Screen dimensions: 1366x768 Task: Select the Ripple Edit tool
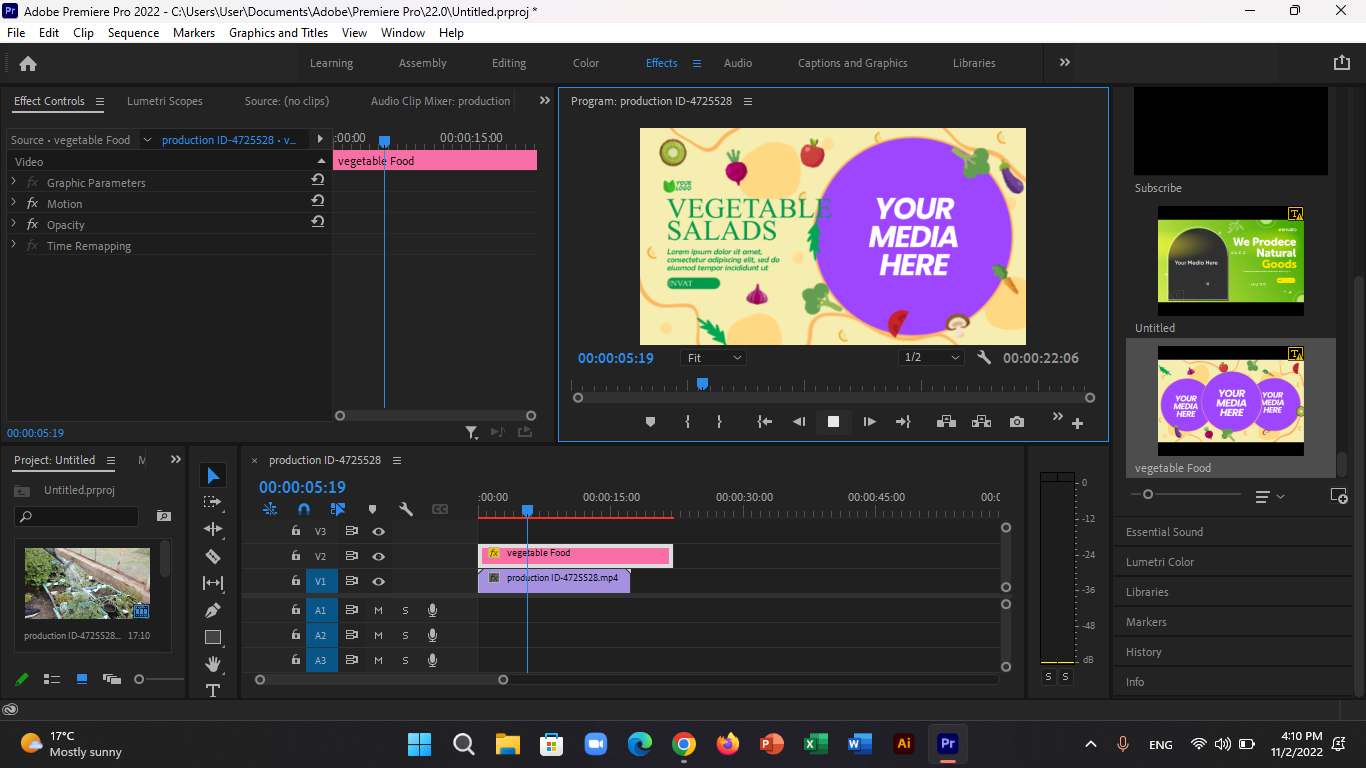point(213,529)
